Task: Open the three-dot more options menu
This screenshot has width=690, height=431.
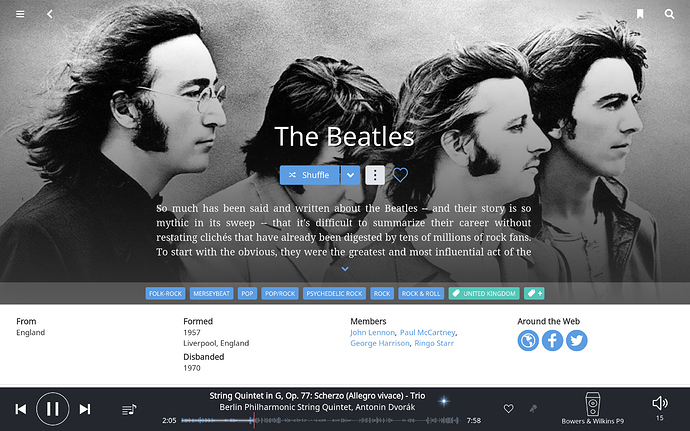Action: [375, 175]
